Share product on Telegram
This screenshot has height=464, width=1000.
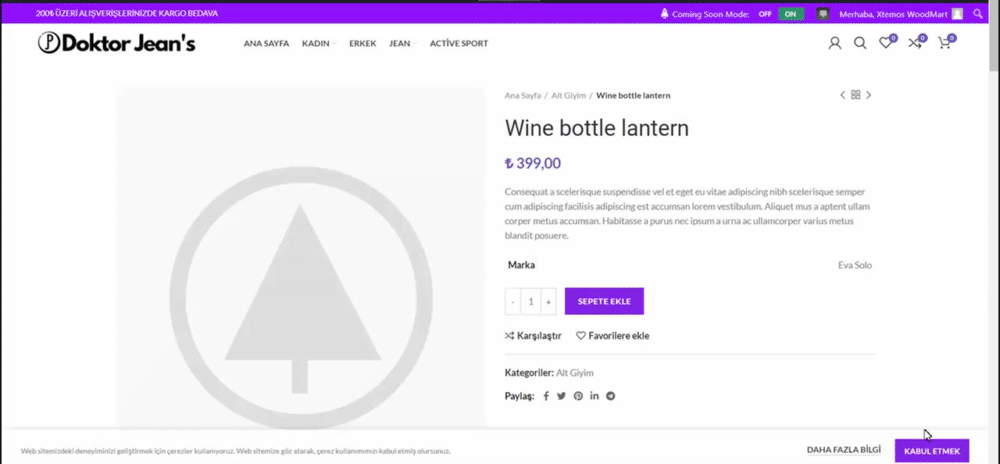click(x=610, y=396)
